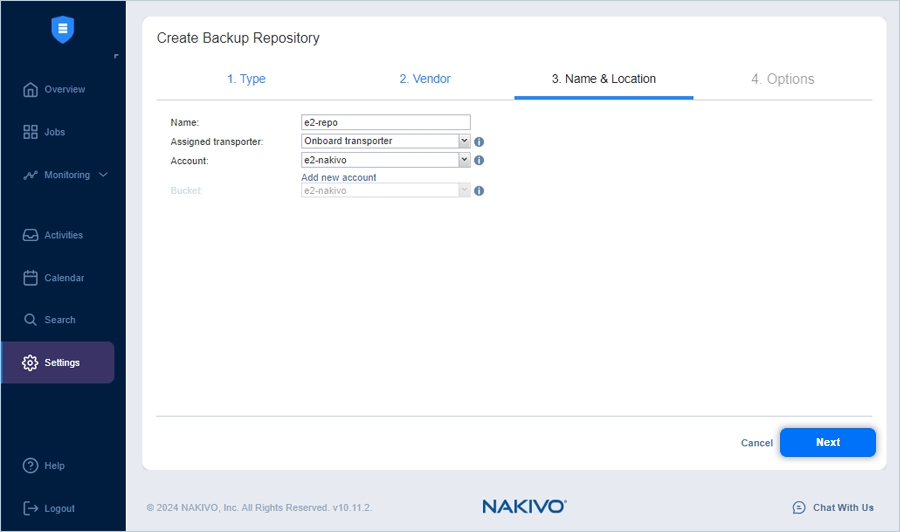
Task: Click the Jobs grid icon
Action: click(30, 132)
